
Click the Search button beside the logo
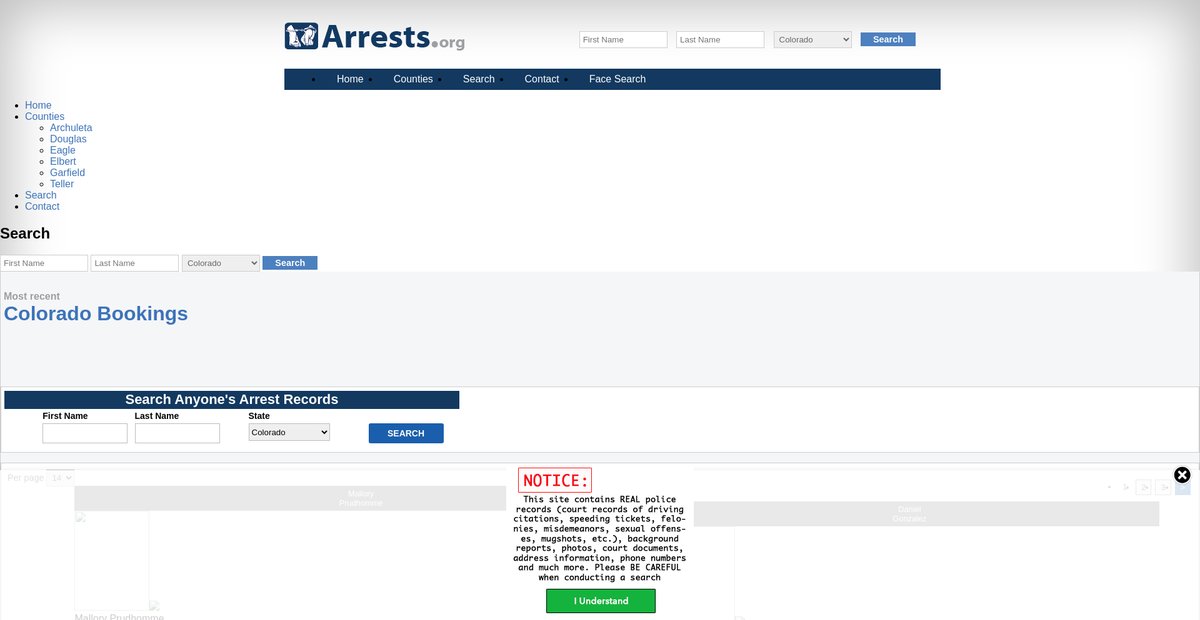pyautogui.click(x=888, y=40)
